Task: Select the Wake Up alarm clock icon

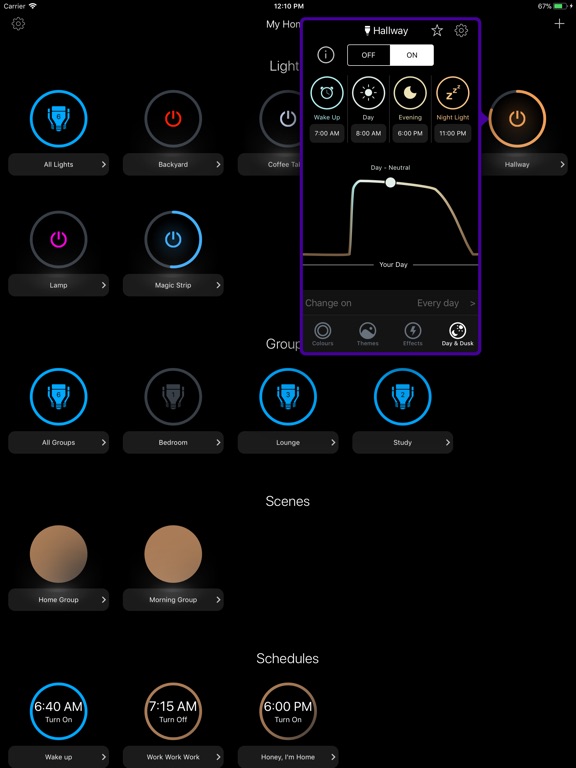Action: 327,92
